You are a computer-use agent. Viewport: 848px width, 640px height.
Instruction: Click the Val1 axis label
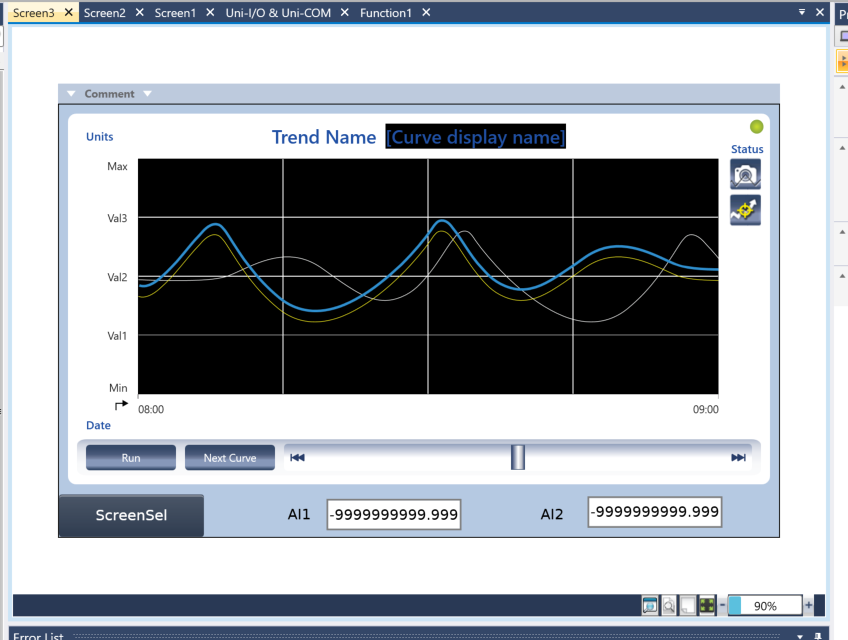click(x=117, y=335)
